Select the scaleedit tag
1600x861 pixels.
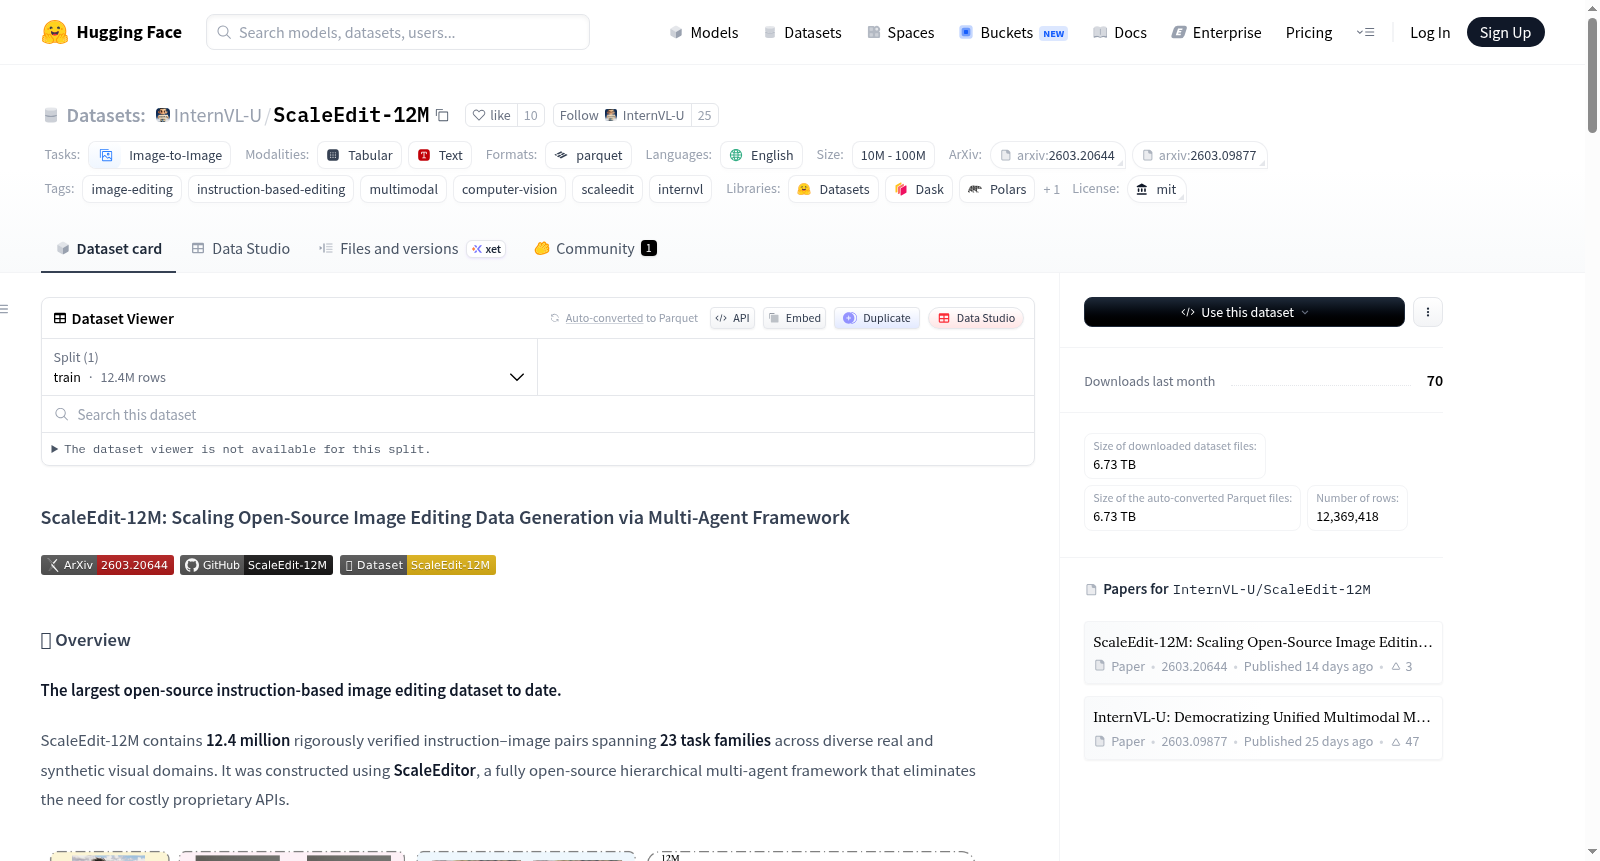[x=608, y=189]
